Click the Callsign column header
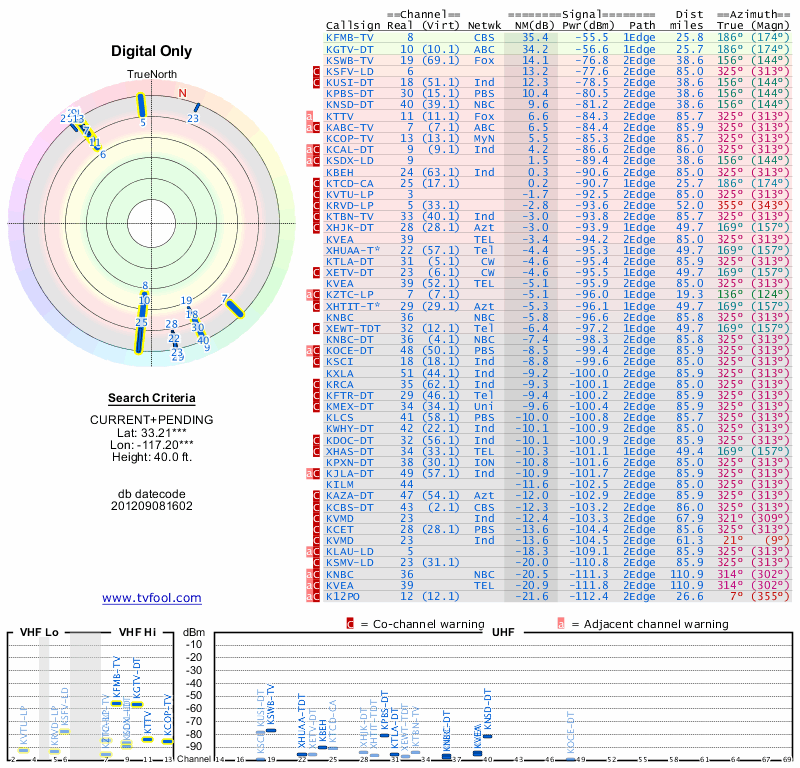The height and width of the screenshot is (768, 800). click(x=351, y=25)
